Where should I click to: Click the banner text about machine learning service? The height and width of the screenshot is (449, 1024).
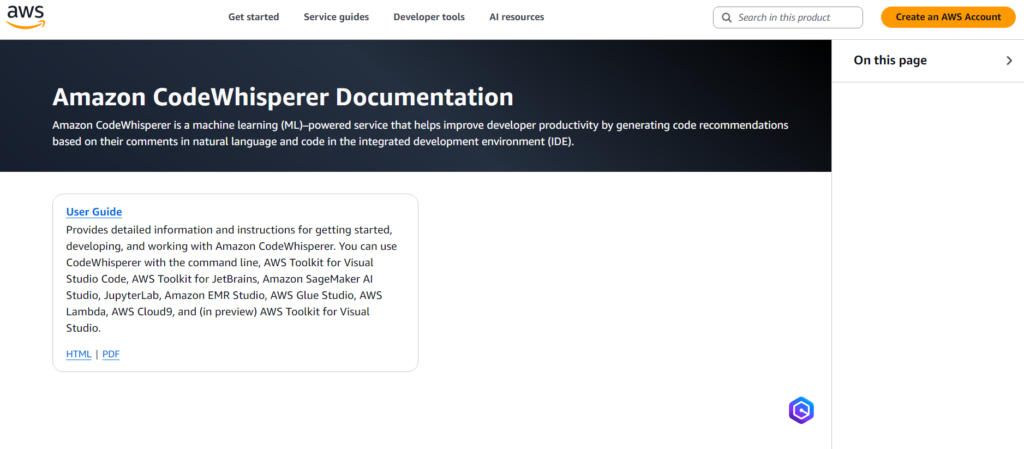pyautogui.click(x=421, y=133)
